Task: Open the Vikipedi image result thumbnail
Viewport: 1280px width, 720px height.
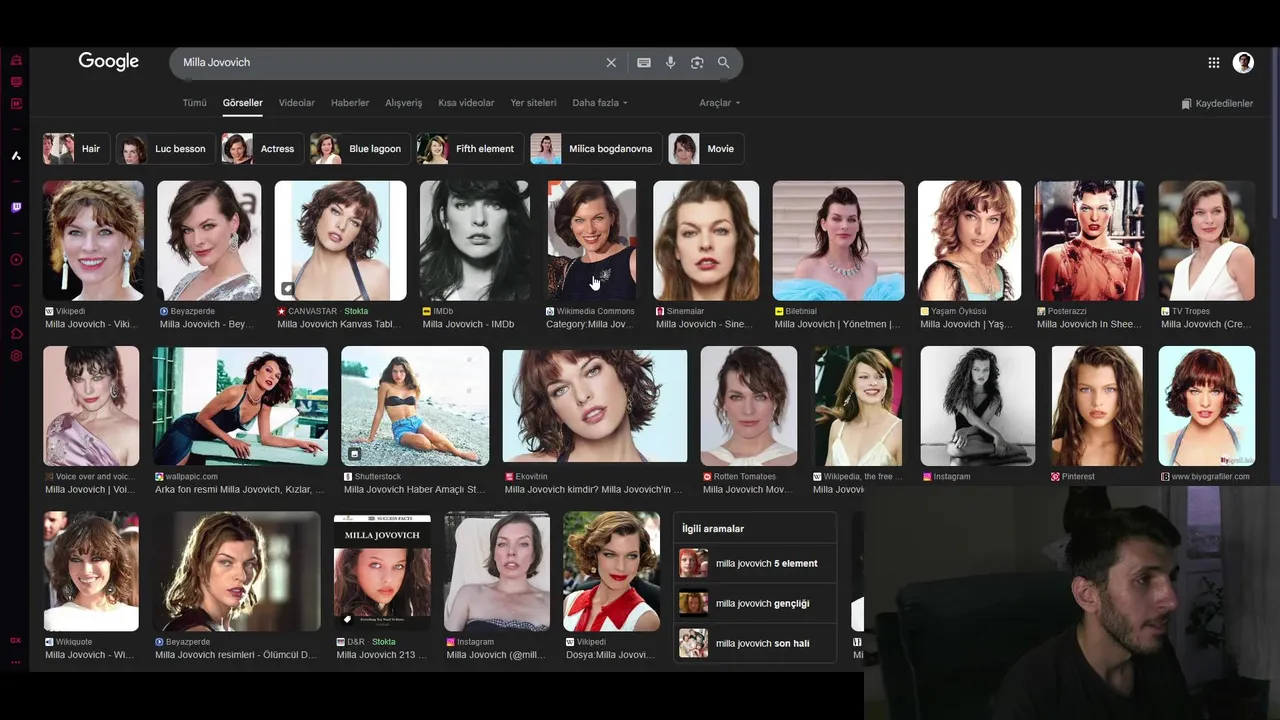Action: tap(93, 241)
